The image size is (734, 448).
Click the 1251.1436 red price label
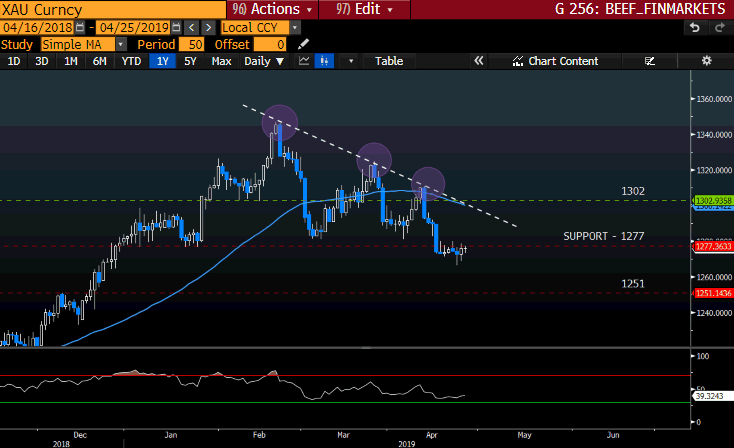(x=713, y=293)
